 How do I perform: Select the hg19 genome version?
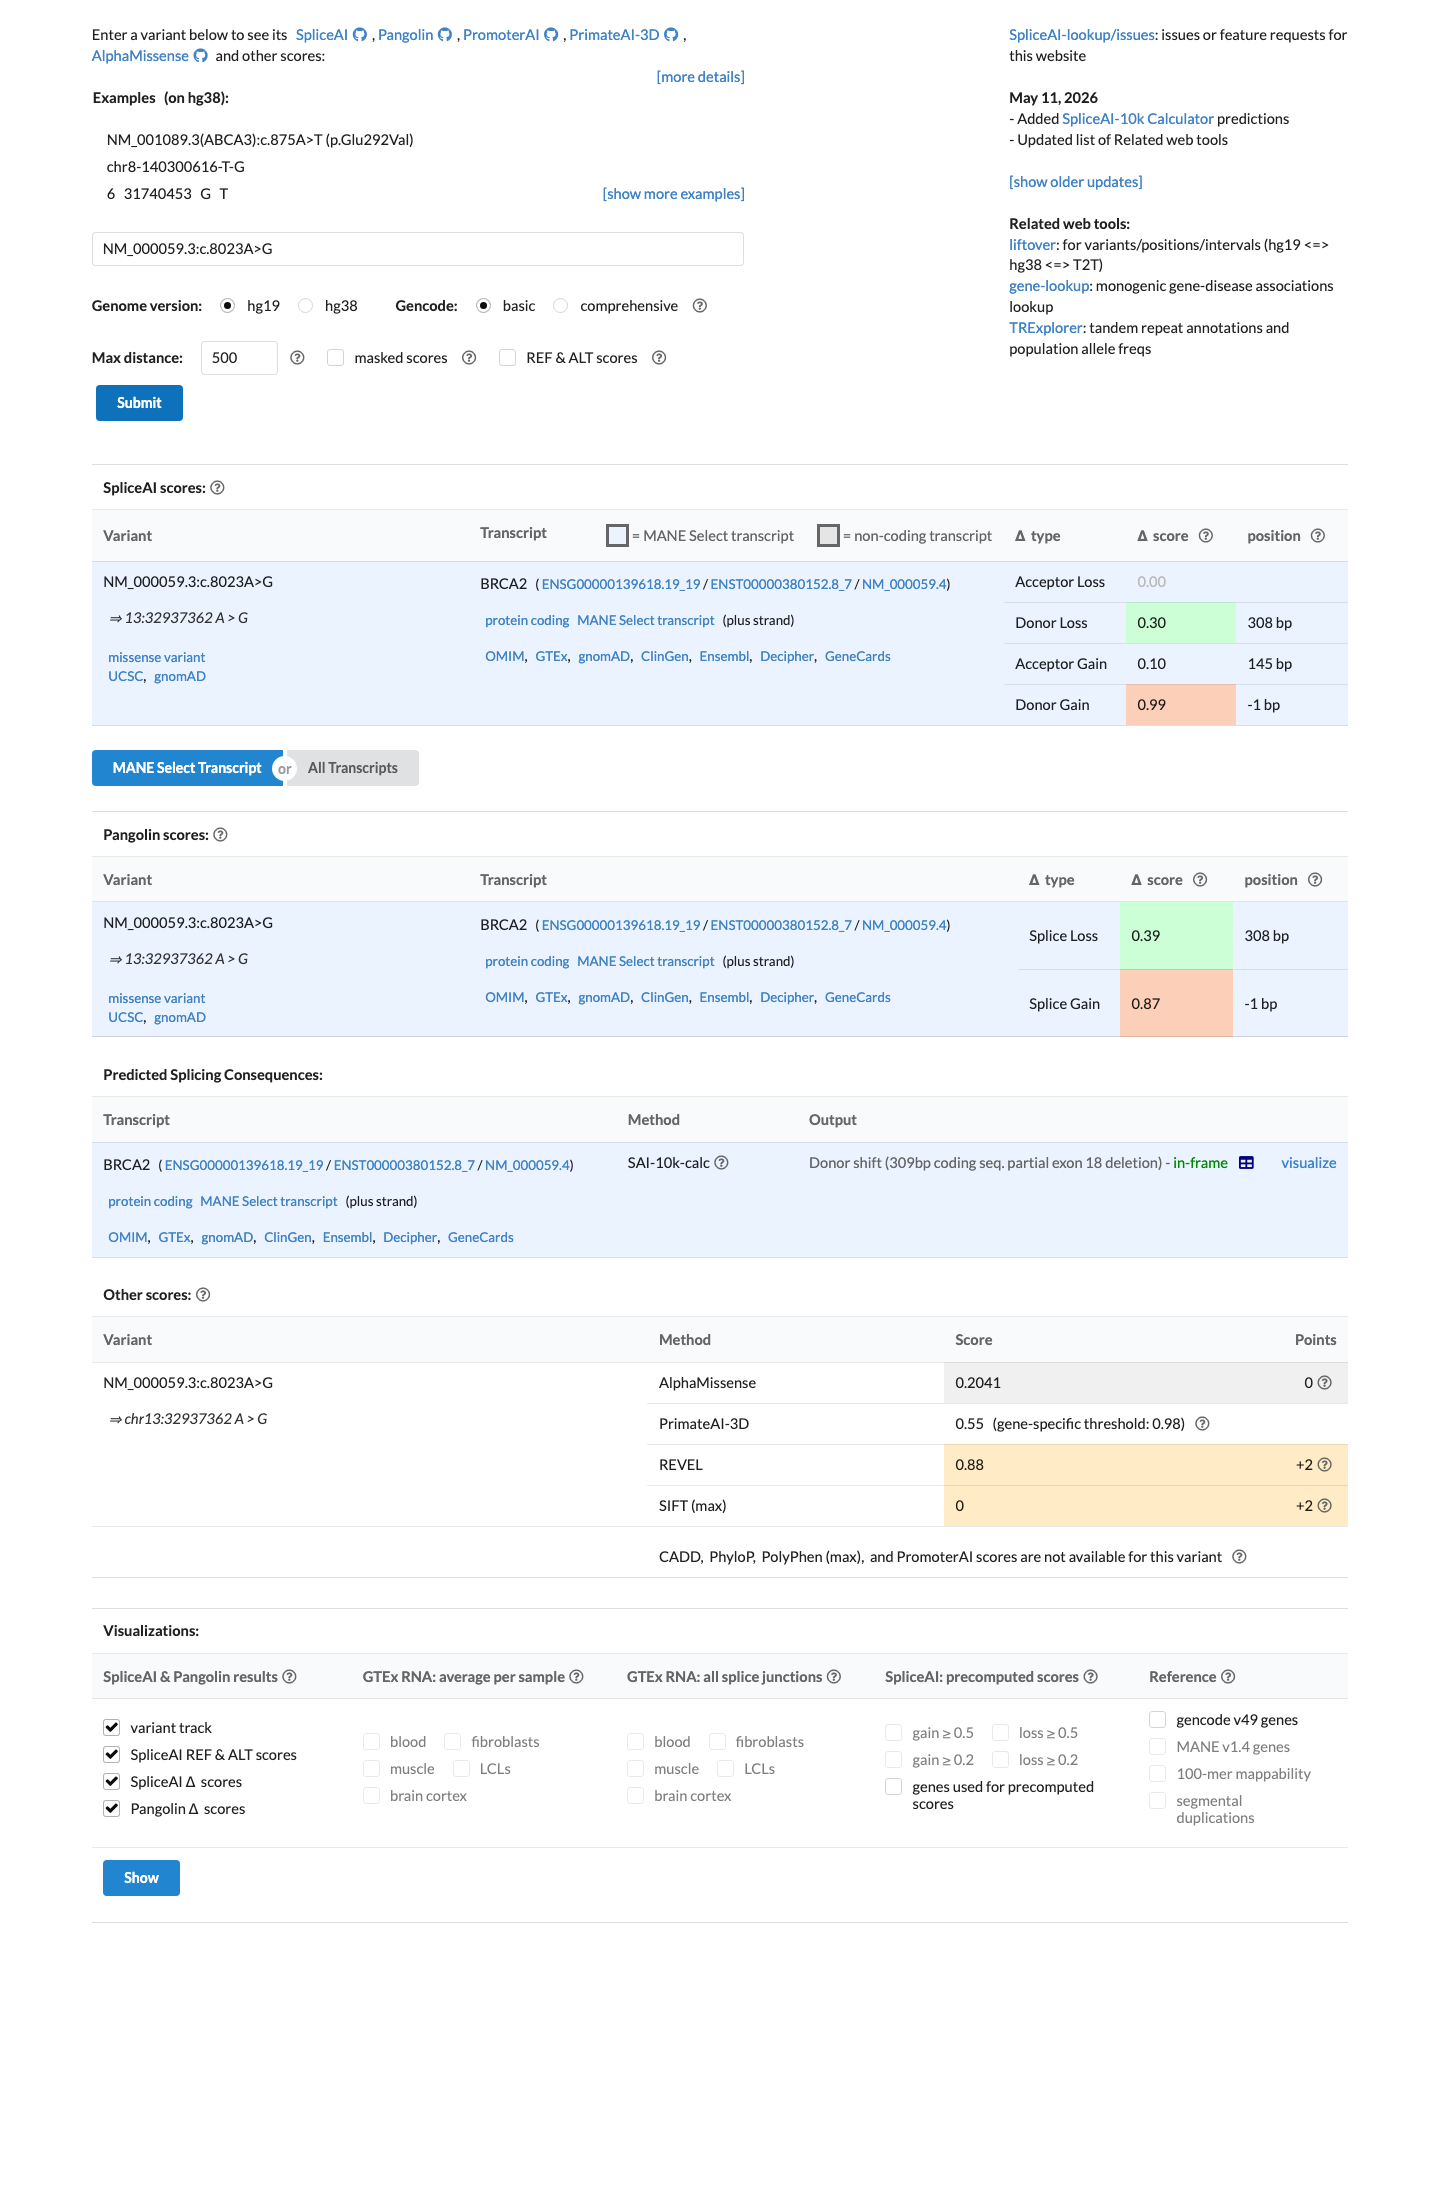click(228, 306)
